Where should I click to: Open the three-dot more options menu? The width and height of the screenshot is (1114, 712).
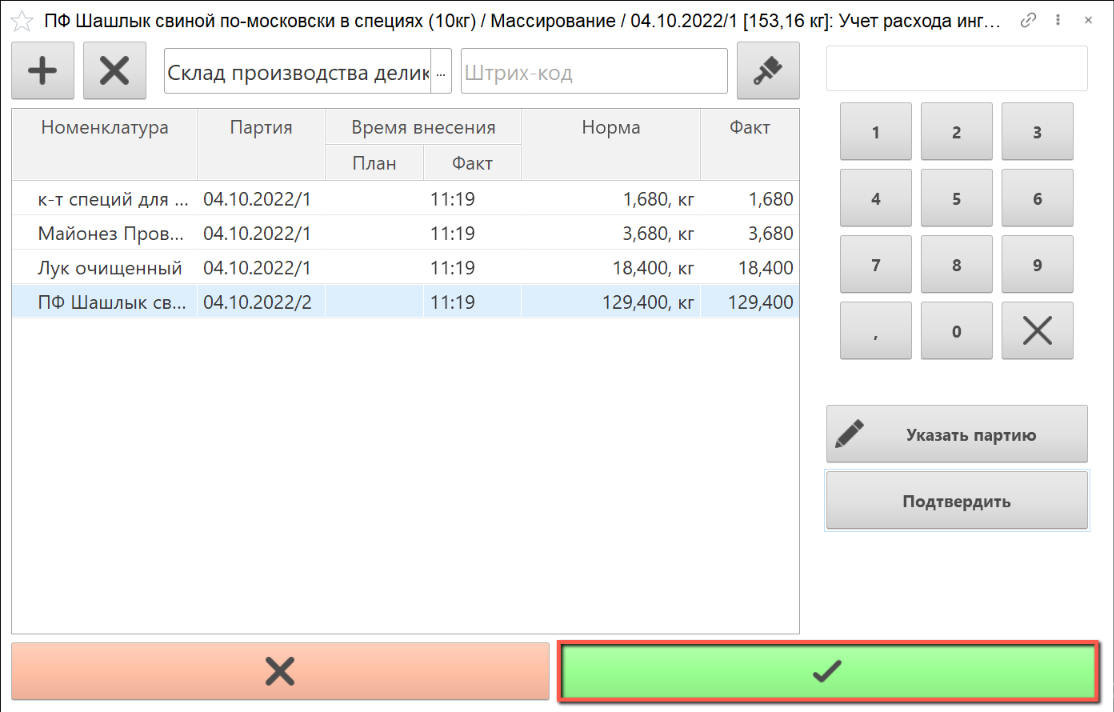(x=1058, y=20)
